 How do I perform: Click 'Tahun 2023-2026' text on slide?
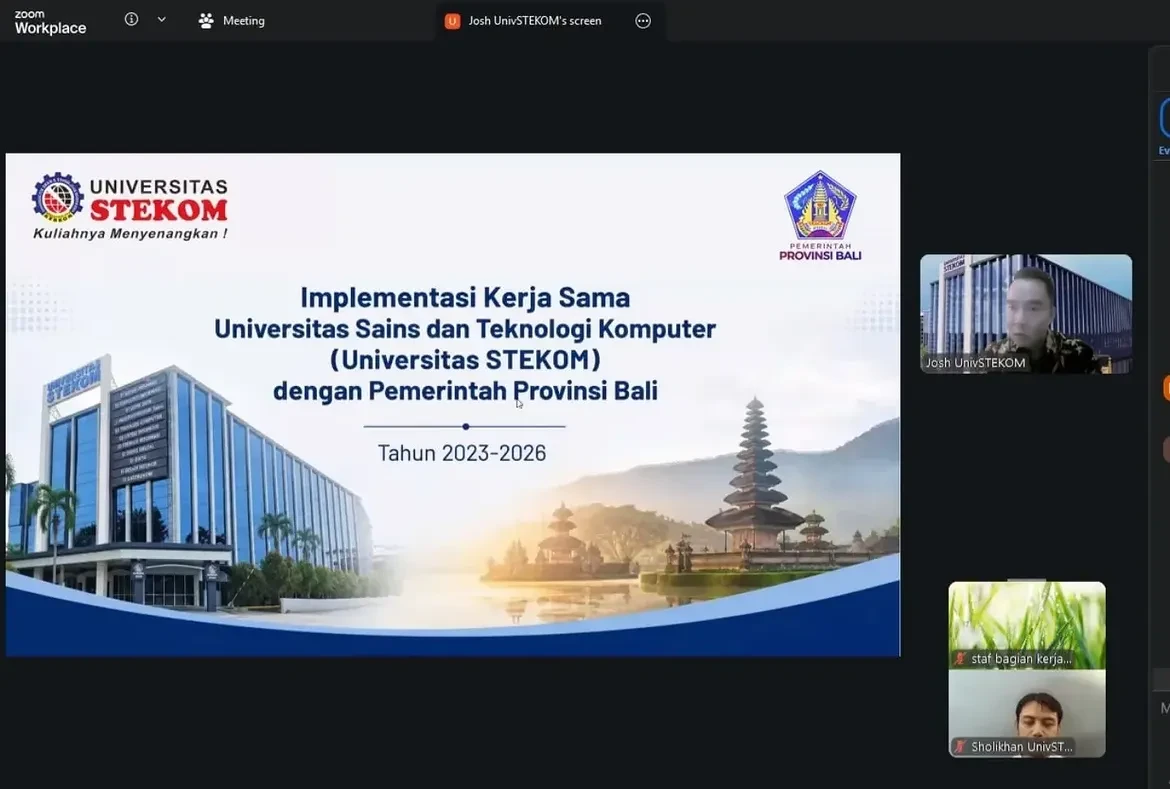click(x=462, y=453)
